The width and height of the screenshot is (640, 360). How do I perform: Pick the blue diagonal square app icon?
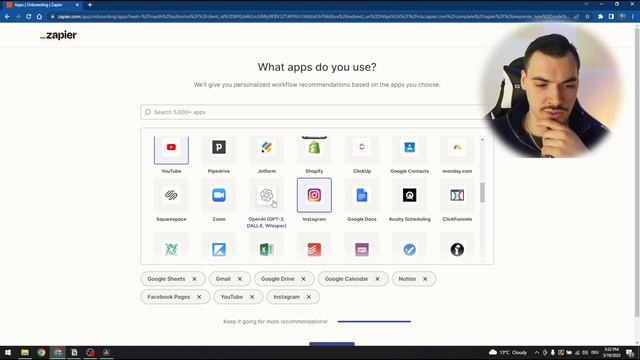pyautogui.click(x=219, y=249)
